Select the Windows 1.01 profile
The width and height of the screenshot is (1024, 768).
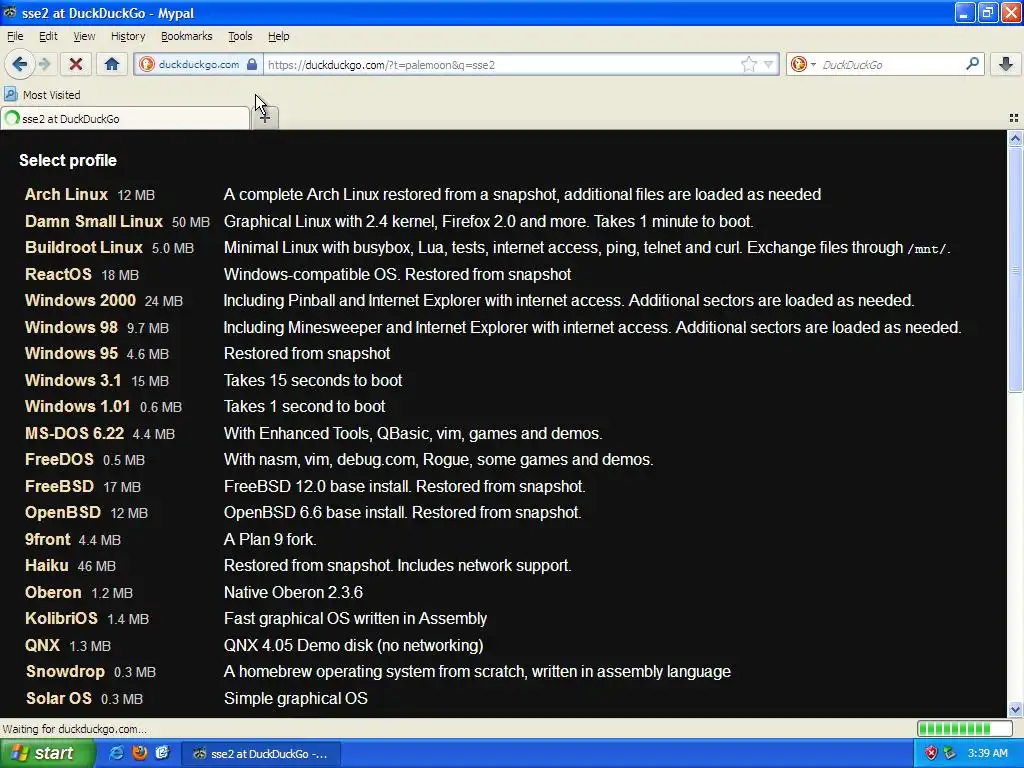click(x=77, y=406)
